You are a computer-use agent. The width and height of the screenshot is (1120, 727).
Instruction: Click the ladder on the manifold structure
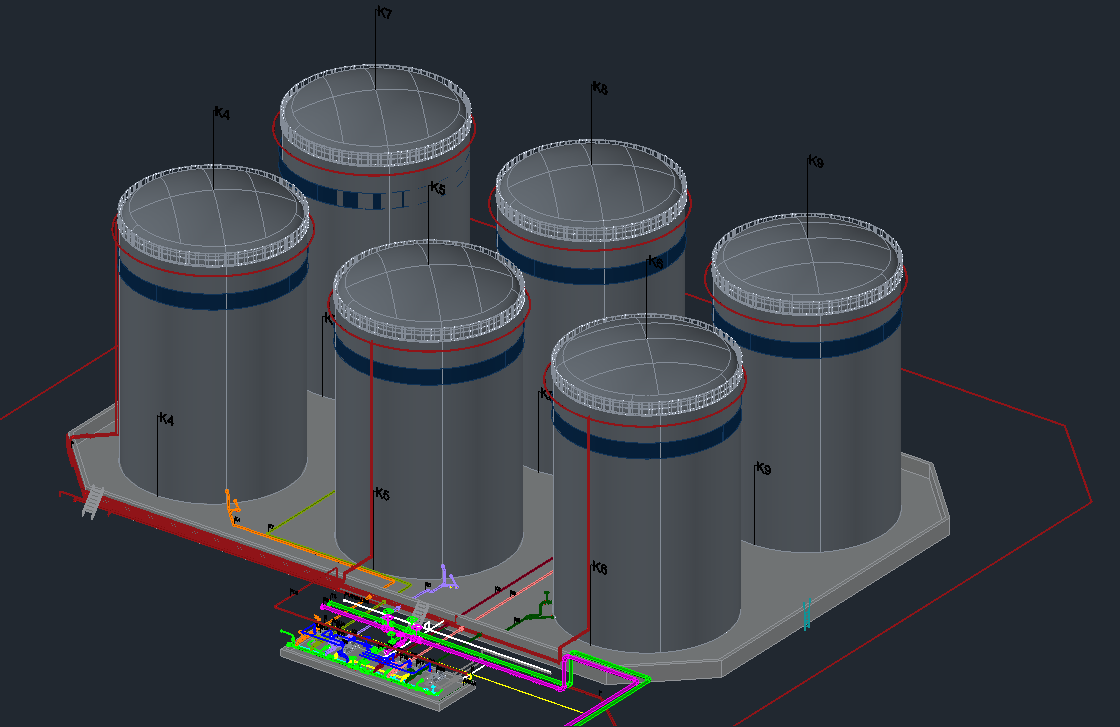(x=420, y=612)
